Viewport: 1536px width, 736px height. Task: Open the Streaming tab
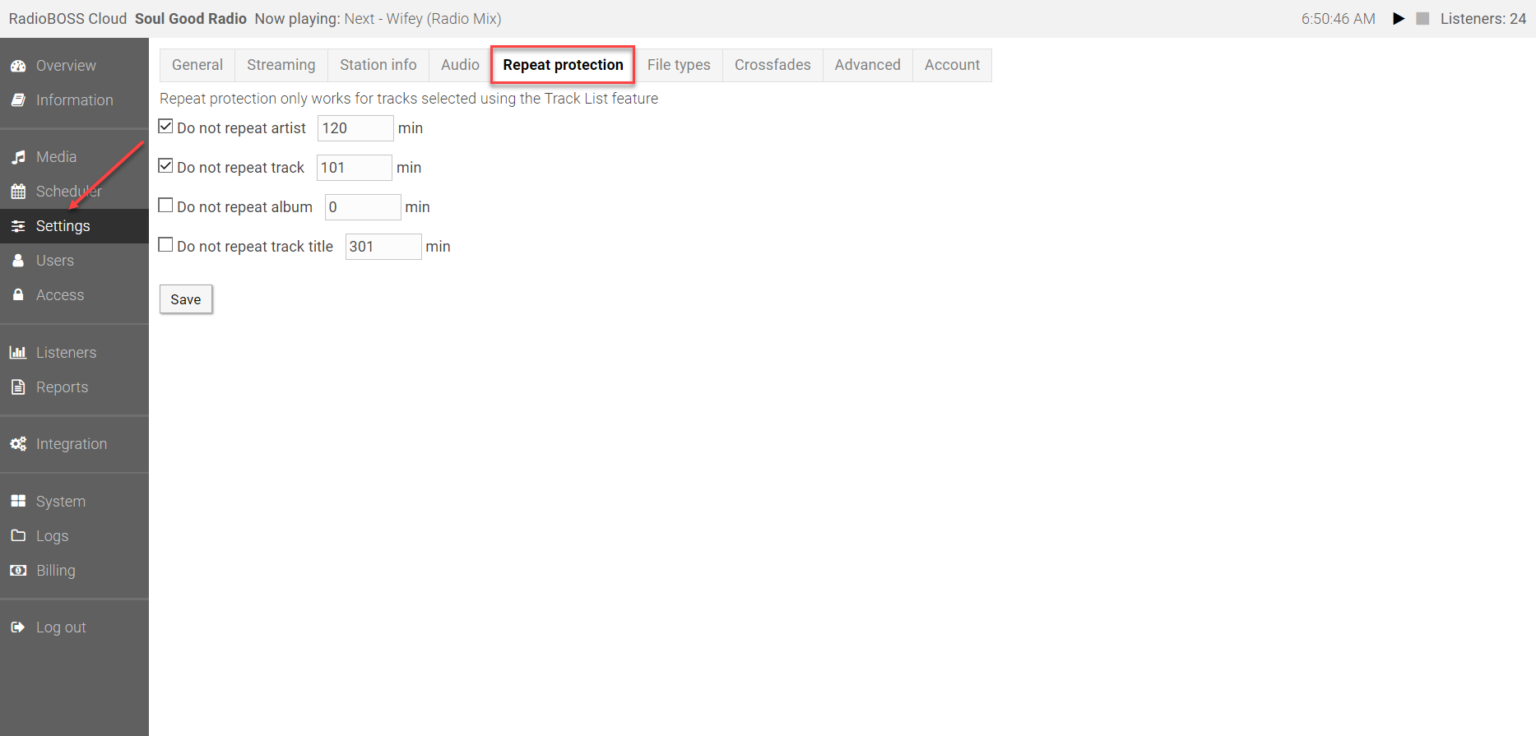[281, 65]
